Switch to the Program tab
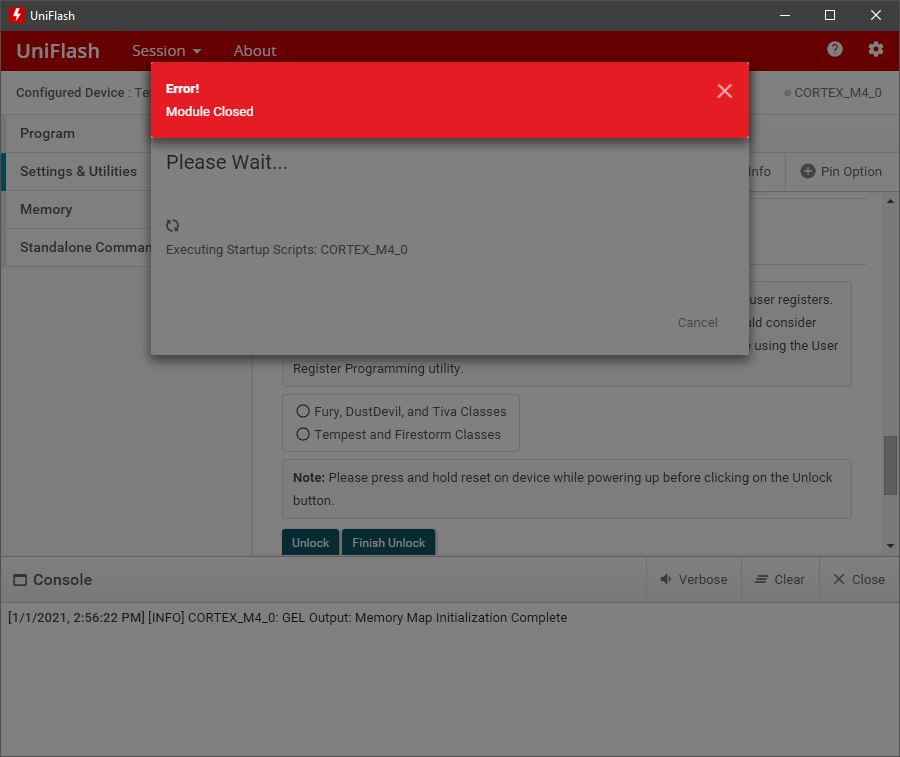This screenshot has width=900, height=757. 78,133
